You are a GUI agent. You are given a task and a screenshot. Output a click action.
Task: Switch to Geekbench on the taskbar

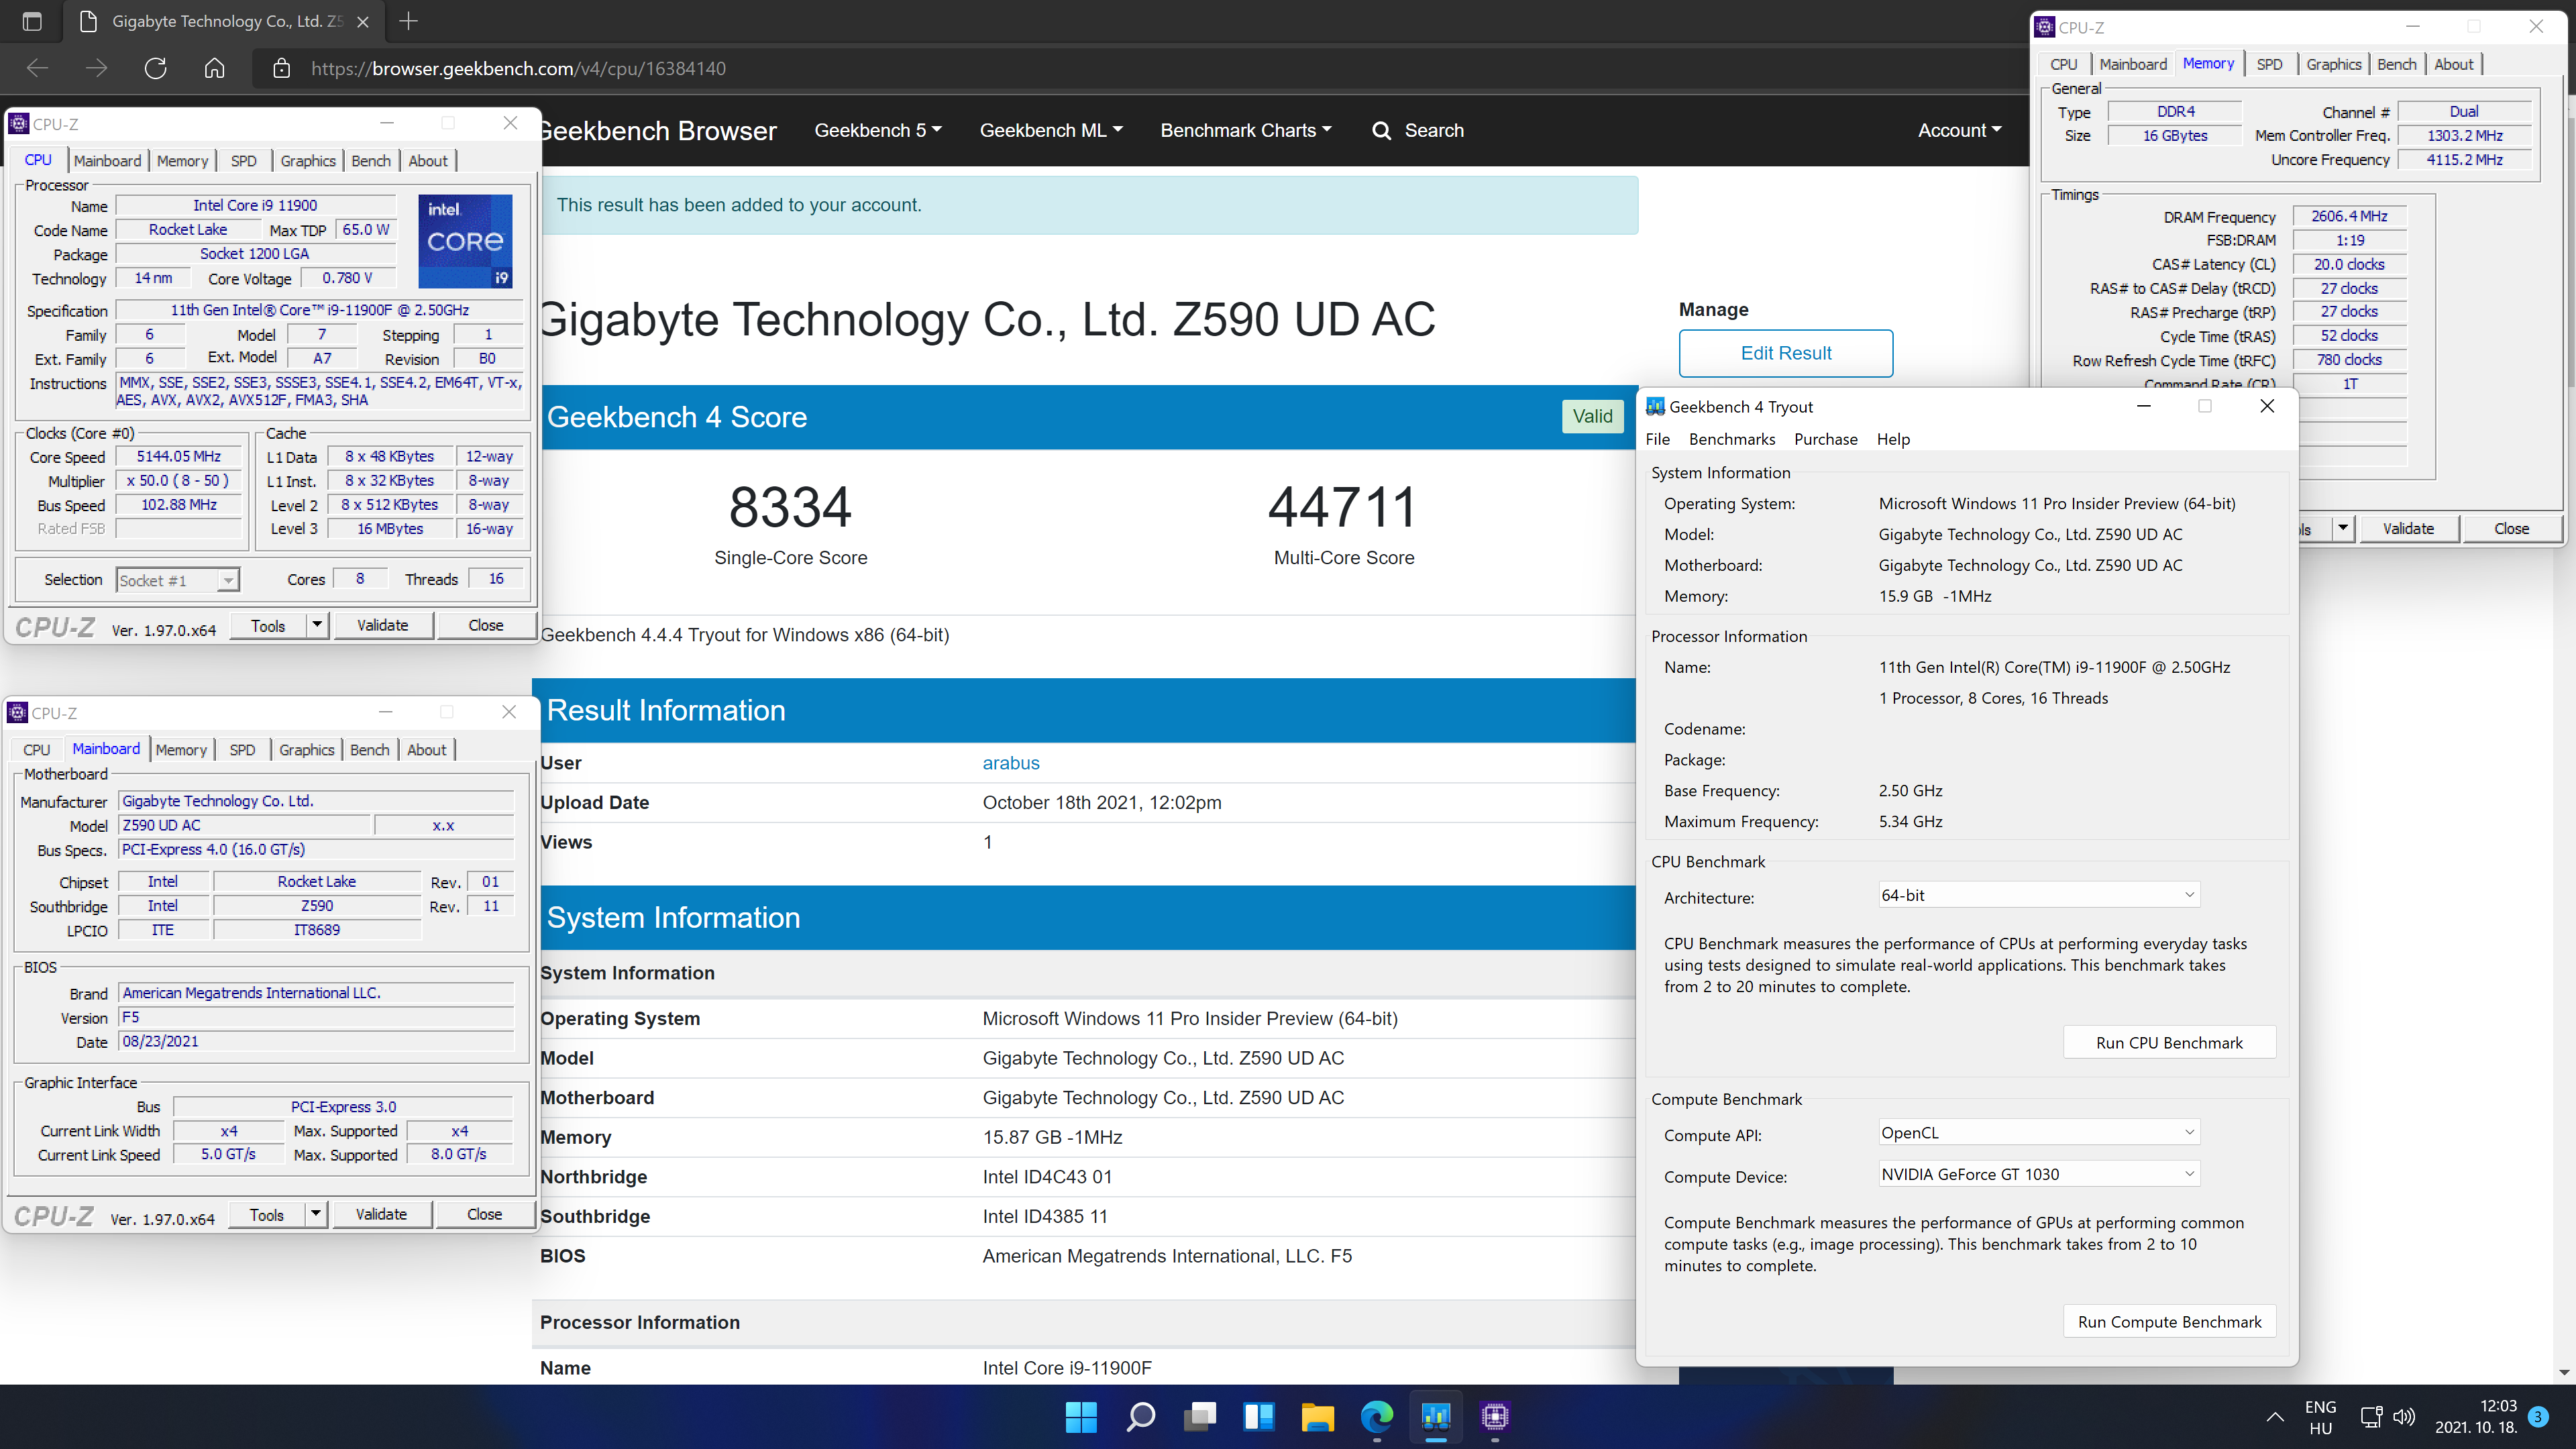click(1436, 1416)
